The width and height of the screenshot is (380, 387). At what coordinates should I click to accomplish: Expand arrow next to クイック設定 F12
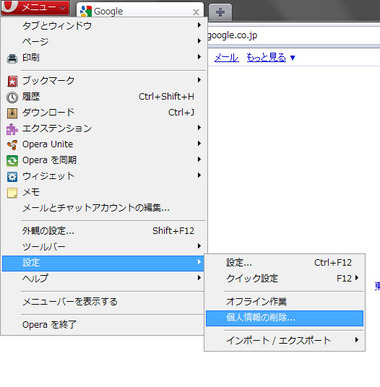point(357,278)
